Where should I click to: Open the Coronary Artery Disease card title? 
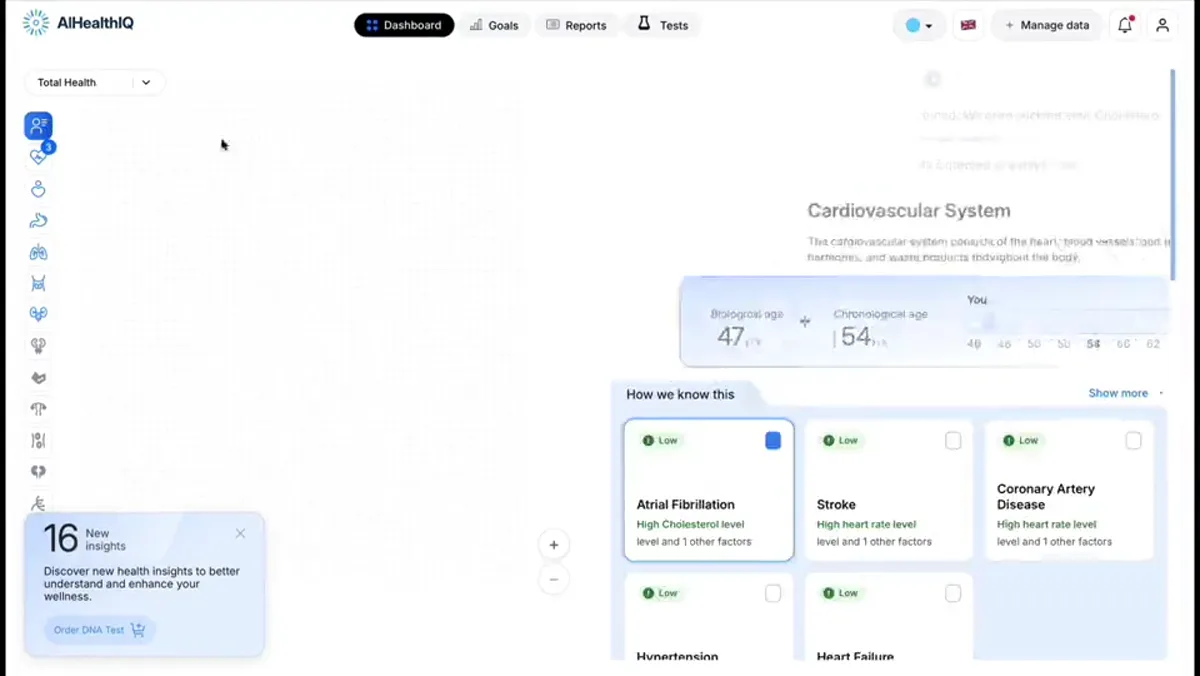click(x=1046, y=496)
